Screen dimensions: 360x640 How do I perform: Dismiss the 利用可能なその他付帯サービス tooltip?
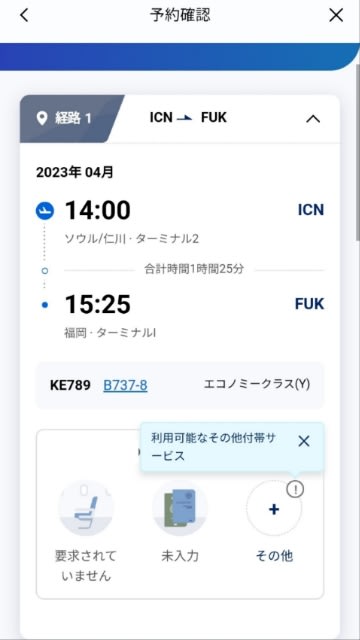point(304,441)
